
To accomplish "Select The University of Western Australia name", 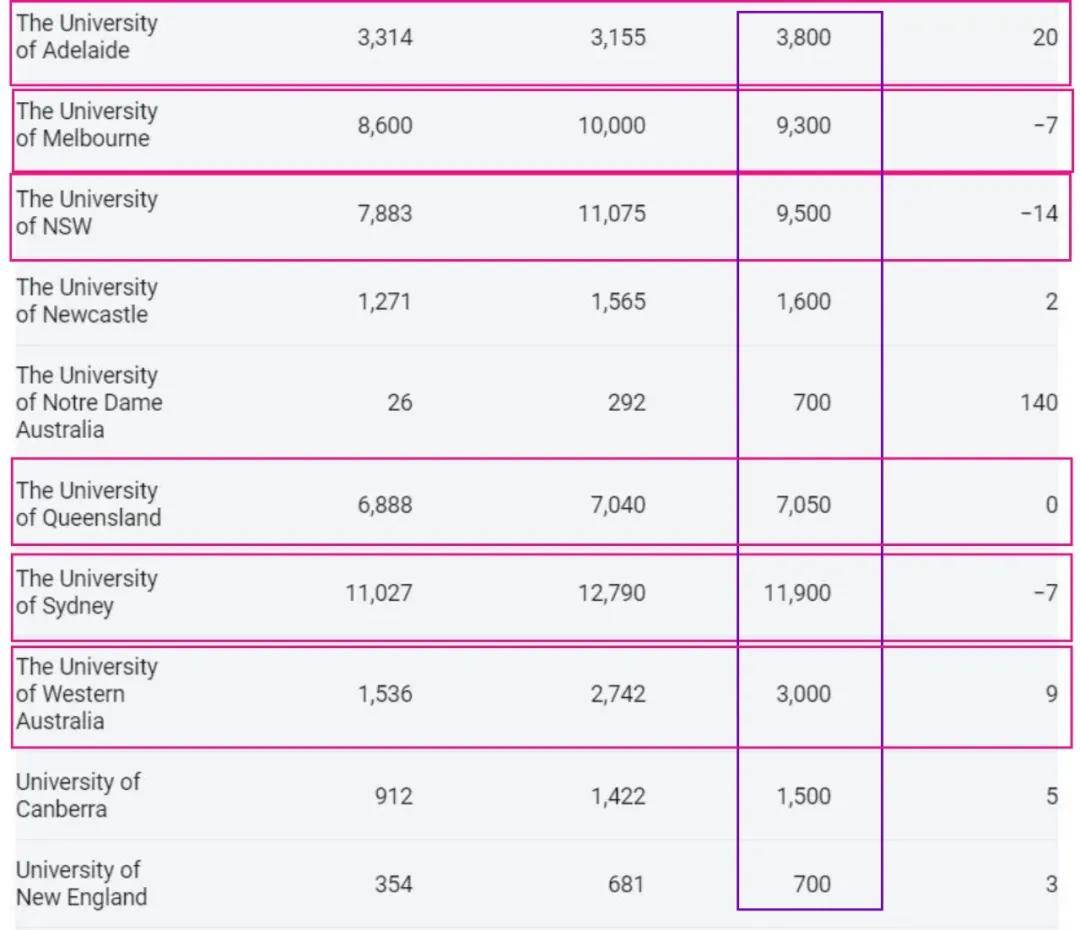I will pyautogui.click(x=87, y=694).
